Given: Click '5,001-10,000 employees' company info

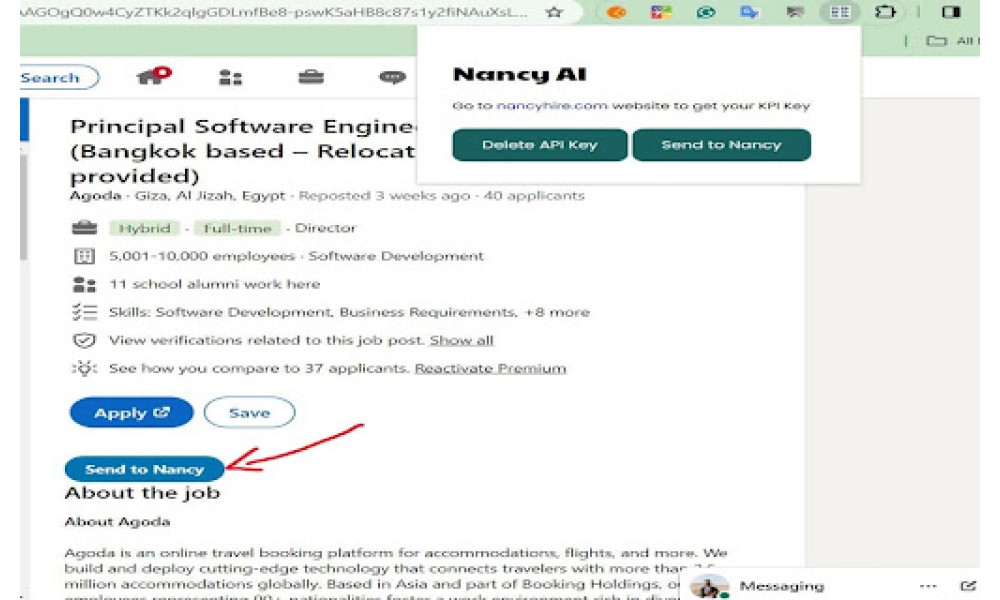Looking at the screenshot, I should click(202, 256).
